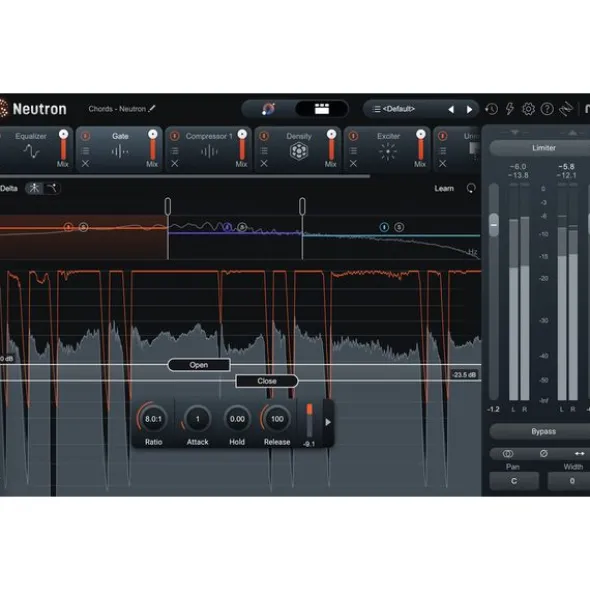Click the Close threshold handle
This screenshot has height=591, width=590.
(x=267, y=381)
